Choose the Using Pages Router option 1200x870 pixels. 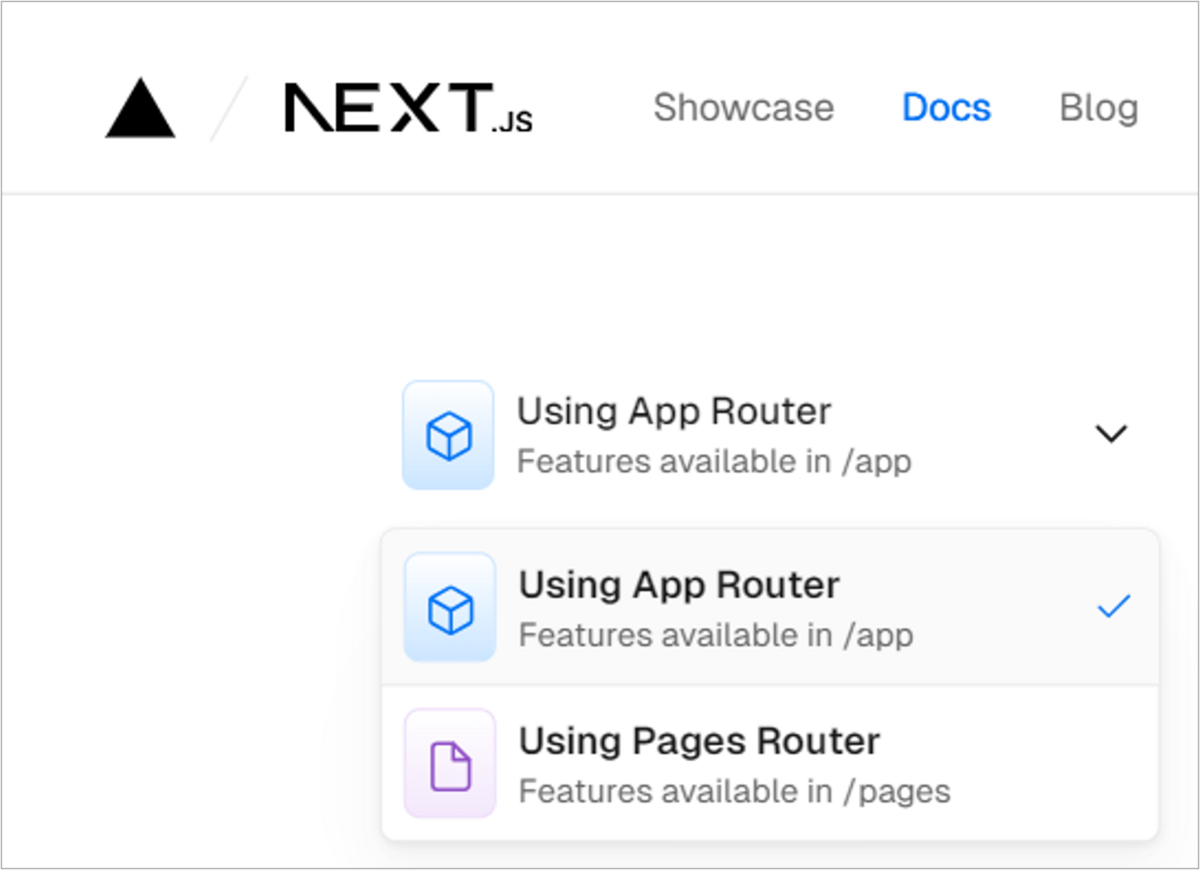[x=770, y=764]
